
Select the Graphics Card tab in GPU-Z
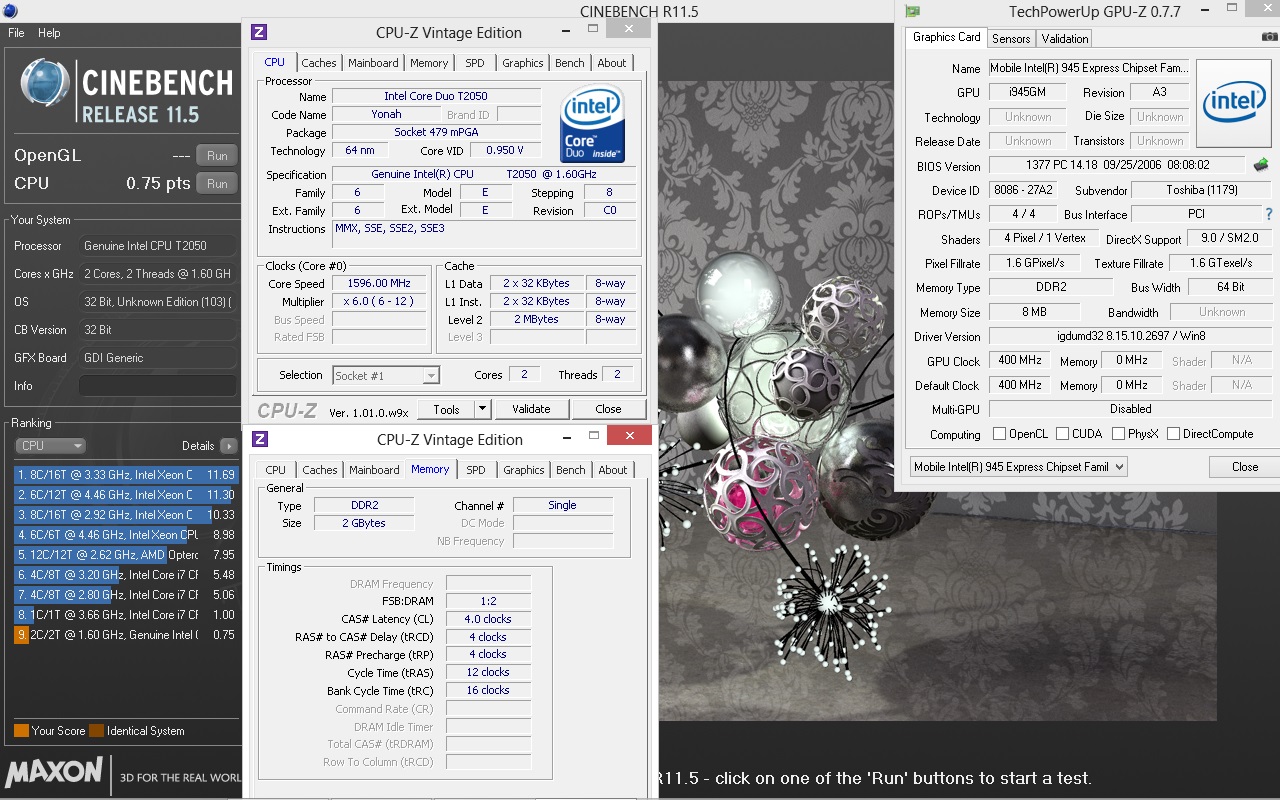[x=946, y=37]
